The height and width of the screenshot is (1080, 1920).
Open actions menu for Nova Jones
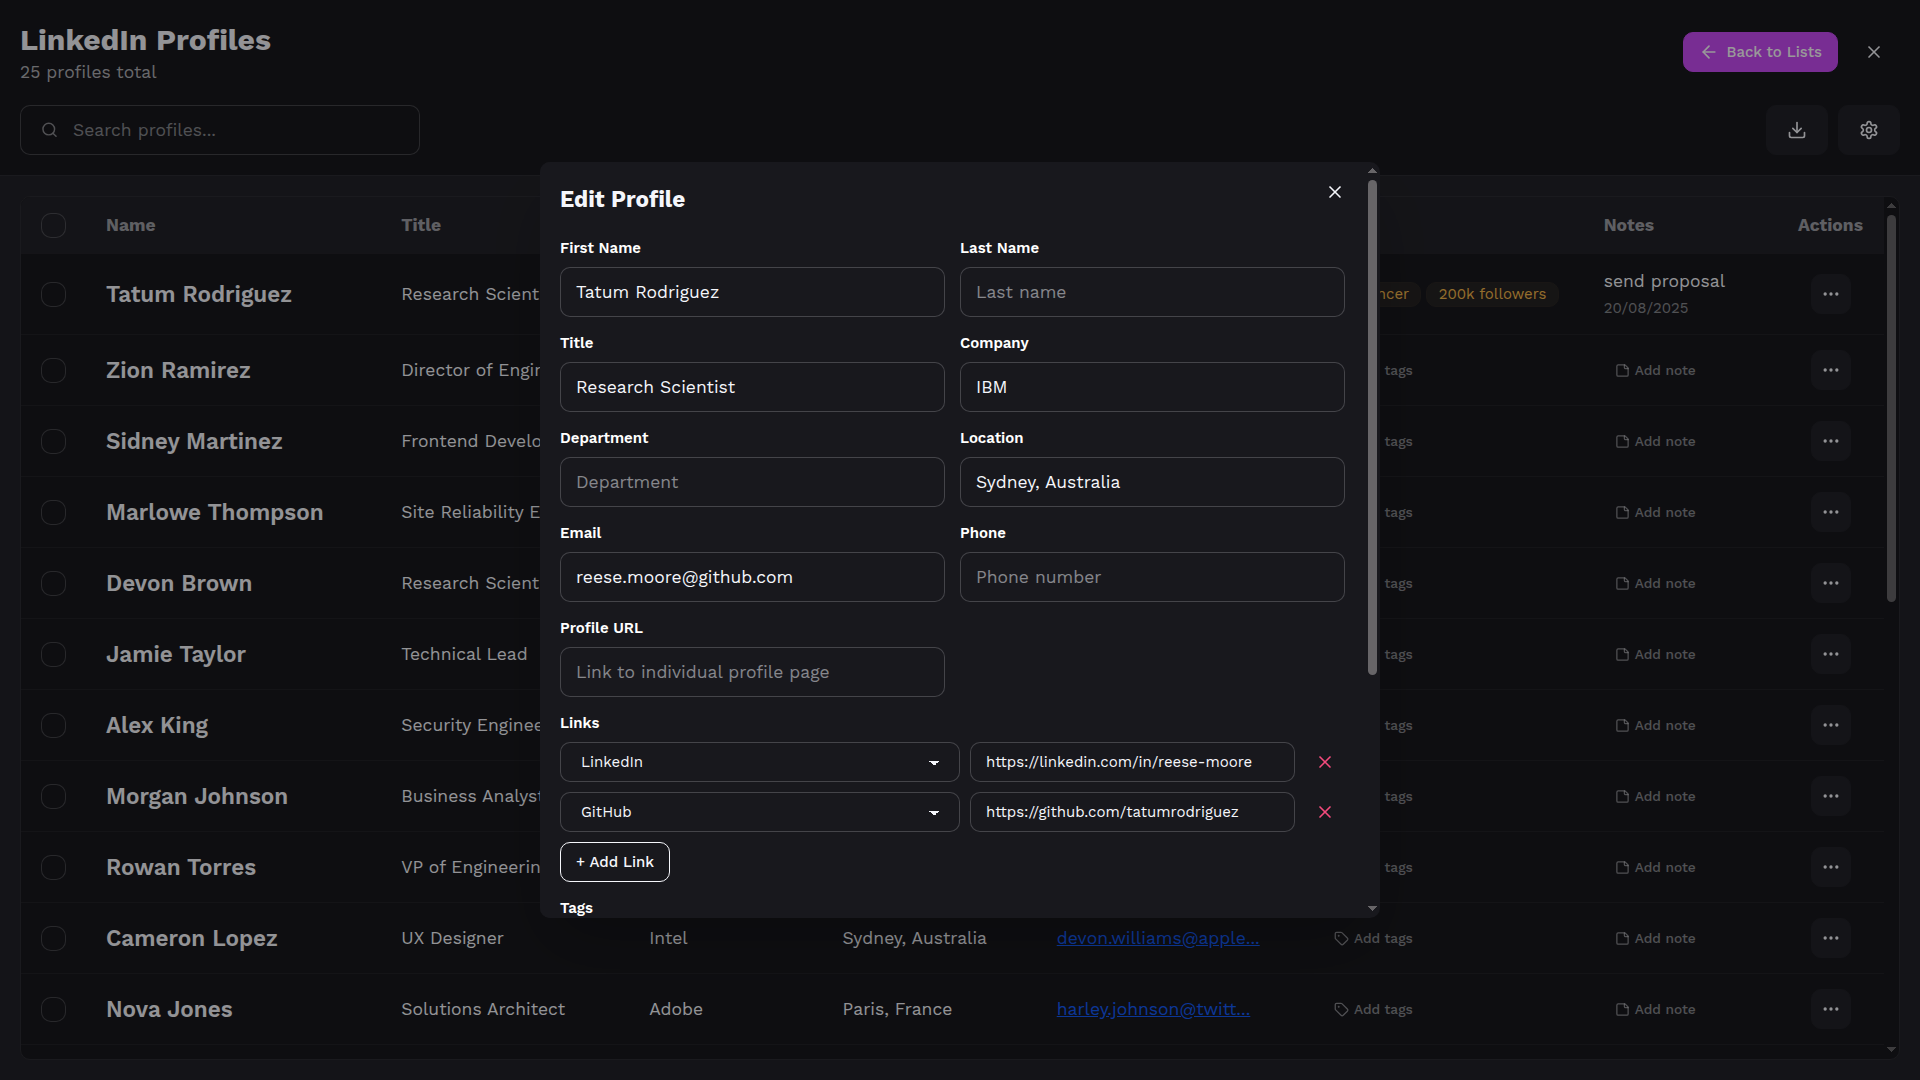pyautogui.click(x=1830, y=1009)
